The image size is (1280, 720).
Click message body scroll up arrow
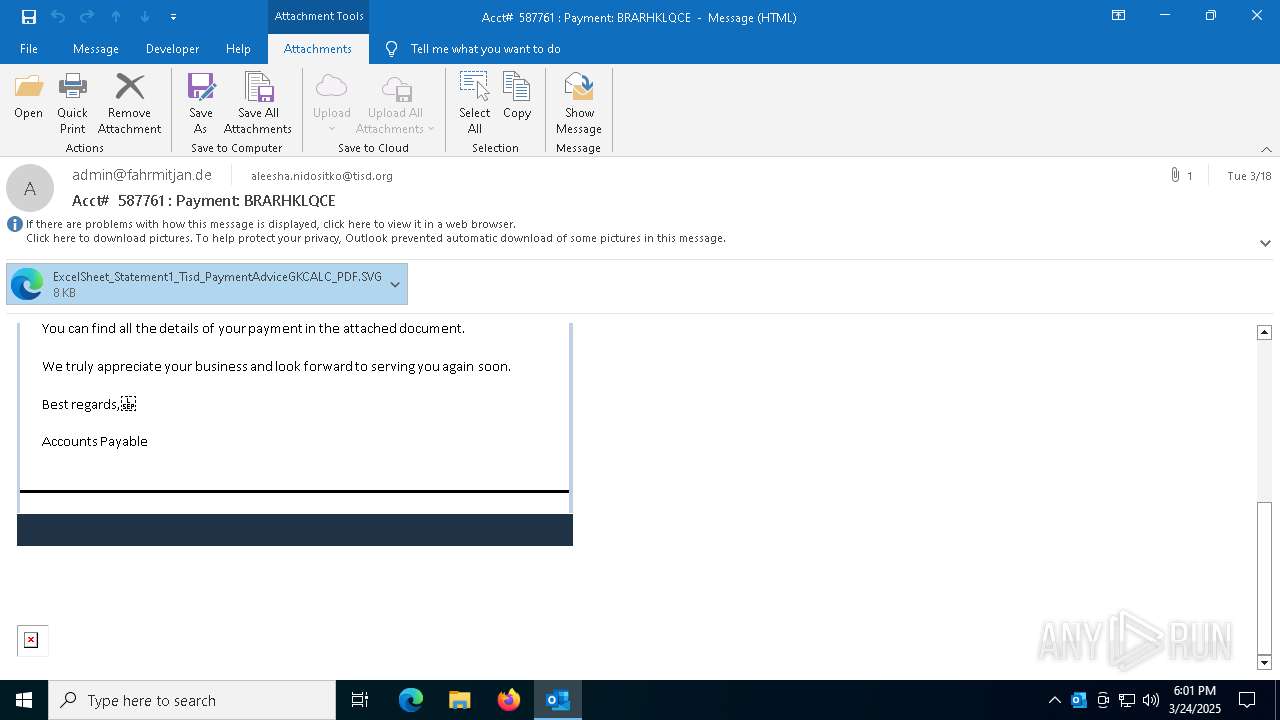pyautogui.click(x=1264, y=332)
